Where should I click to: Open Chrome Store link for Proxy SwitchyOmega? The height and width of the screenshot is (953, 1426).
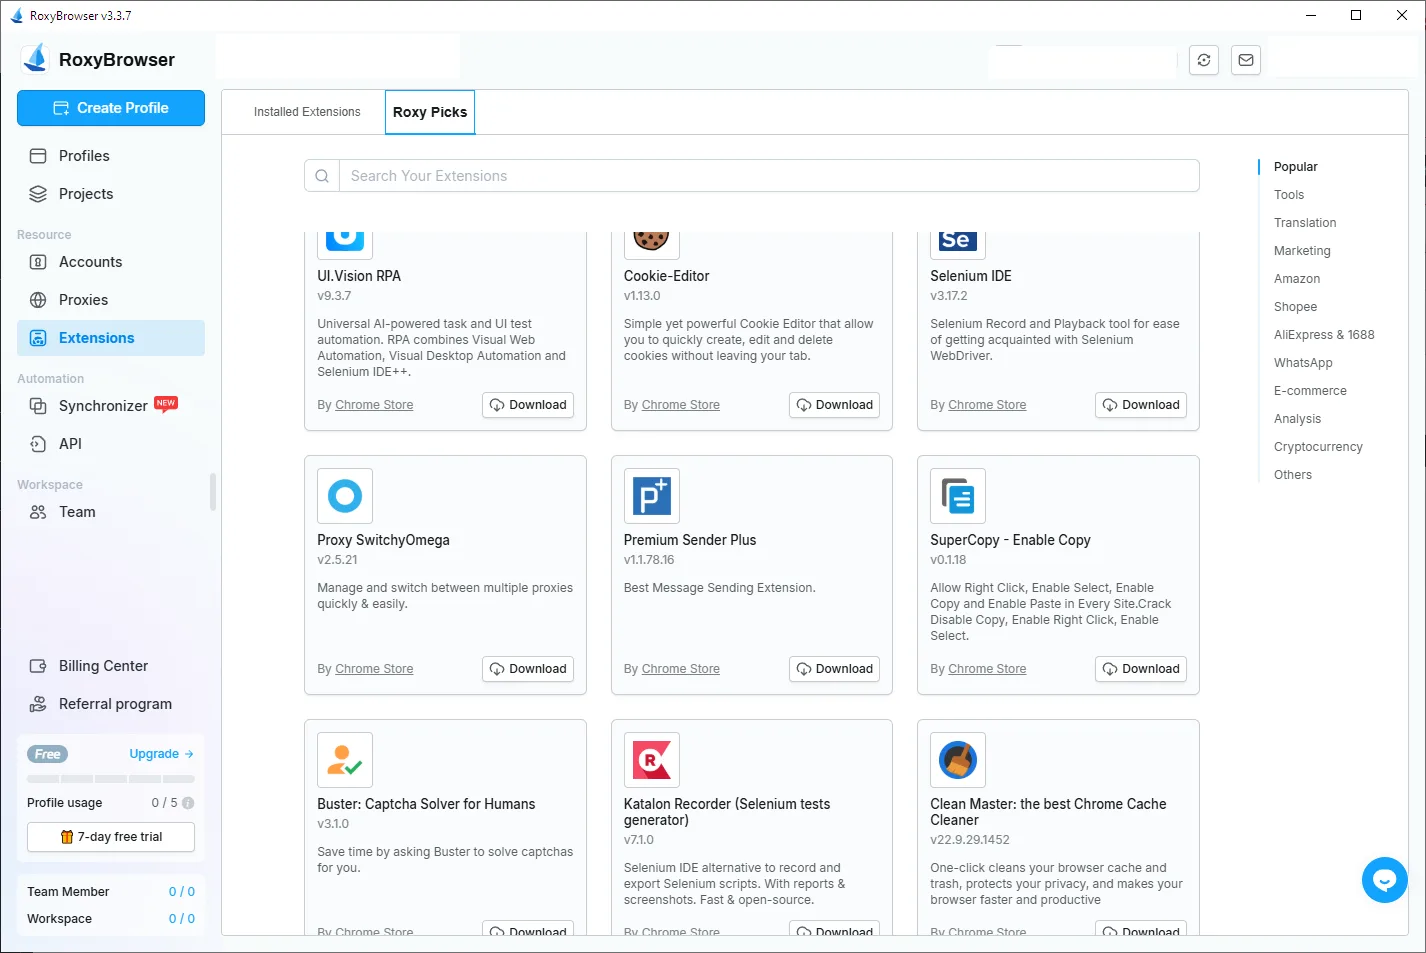[374, 669]
